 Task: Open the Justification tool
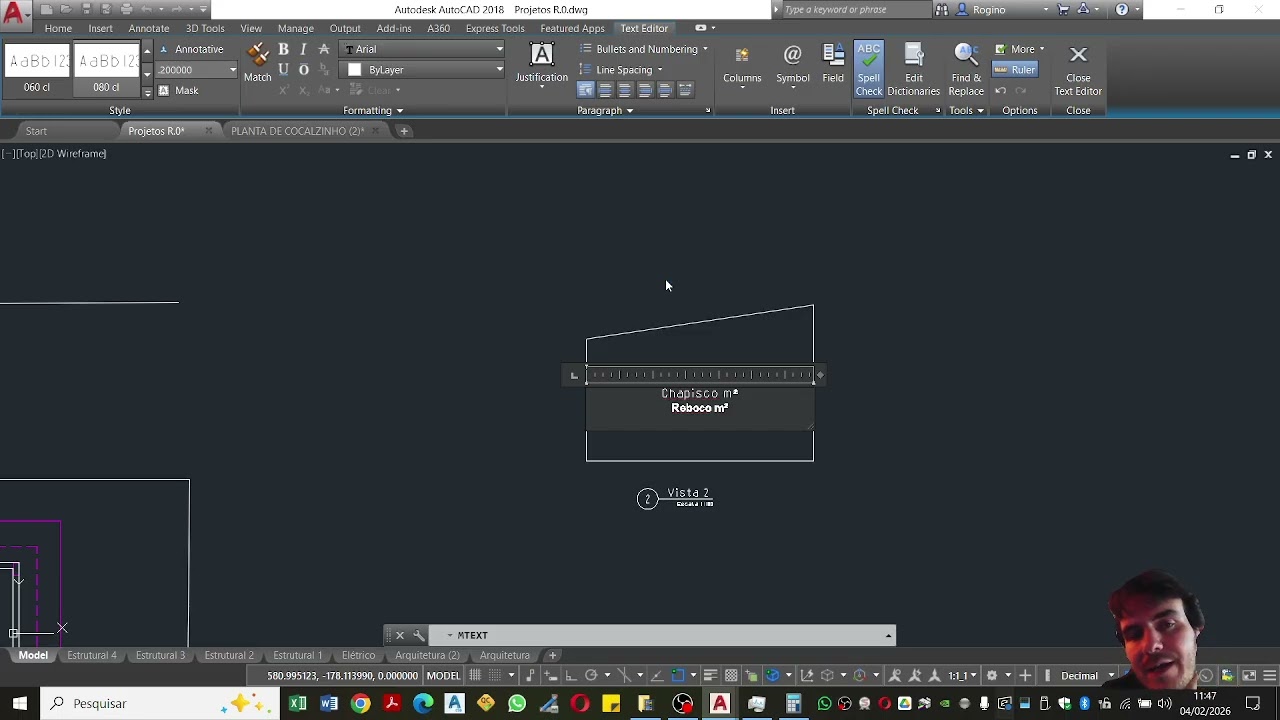(x=542, y=65)
